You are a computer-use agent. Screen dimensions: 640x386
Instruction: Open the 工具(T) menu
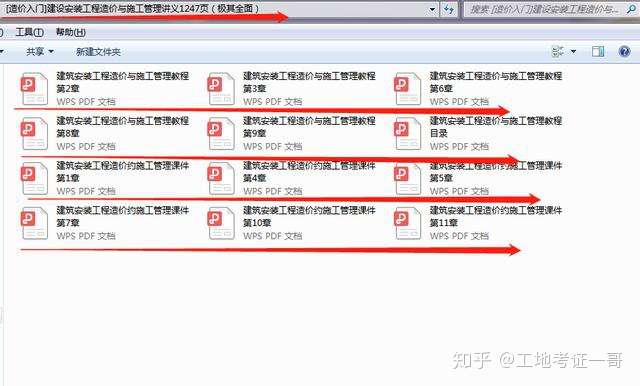click(x=29, y=32)
